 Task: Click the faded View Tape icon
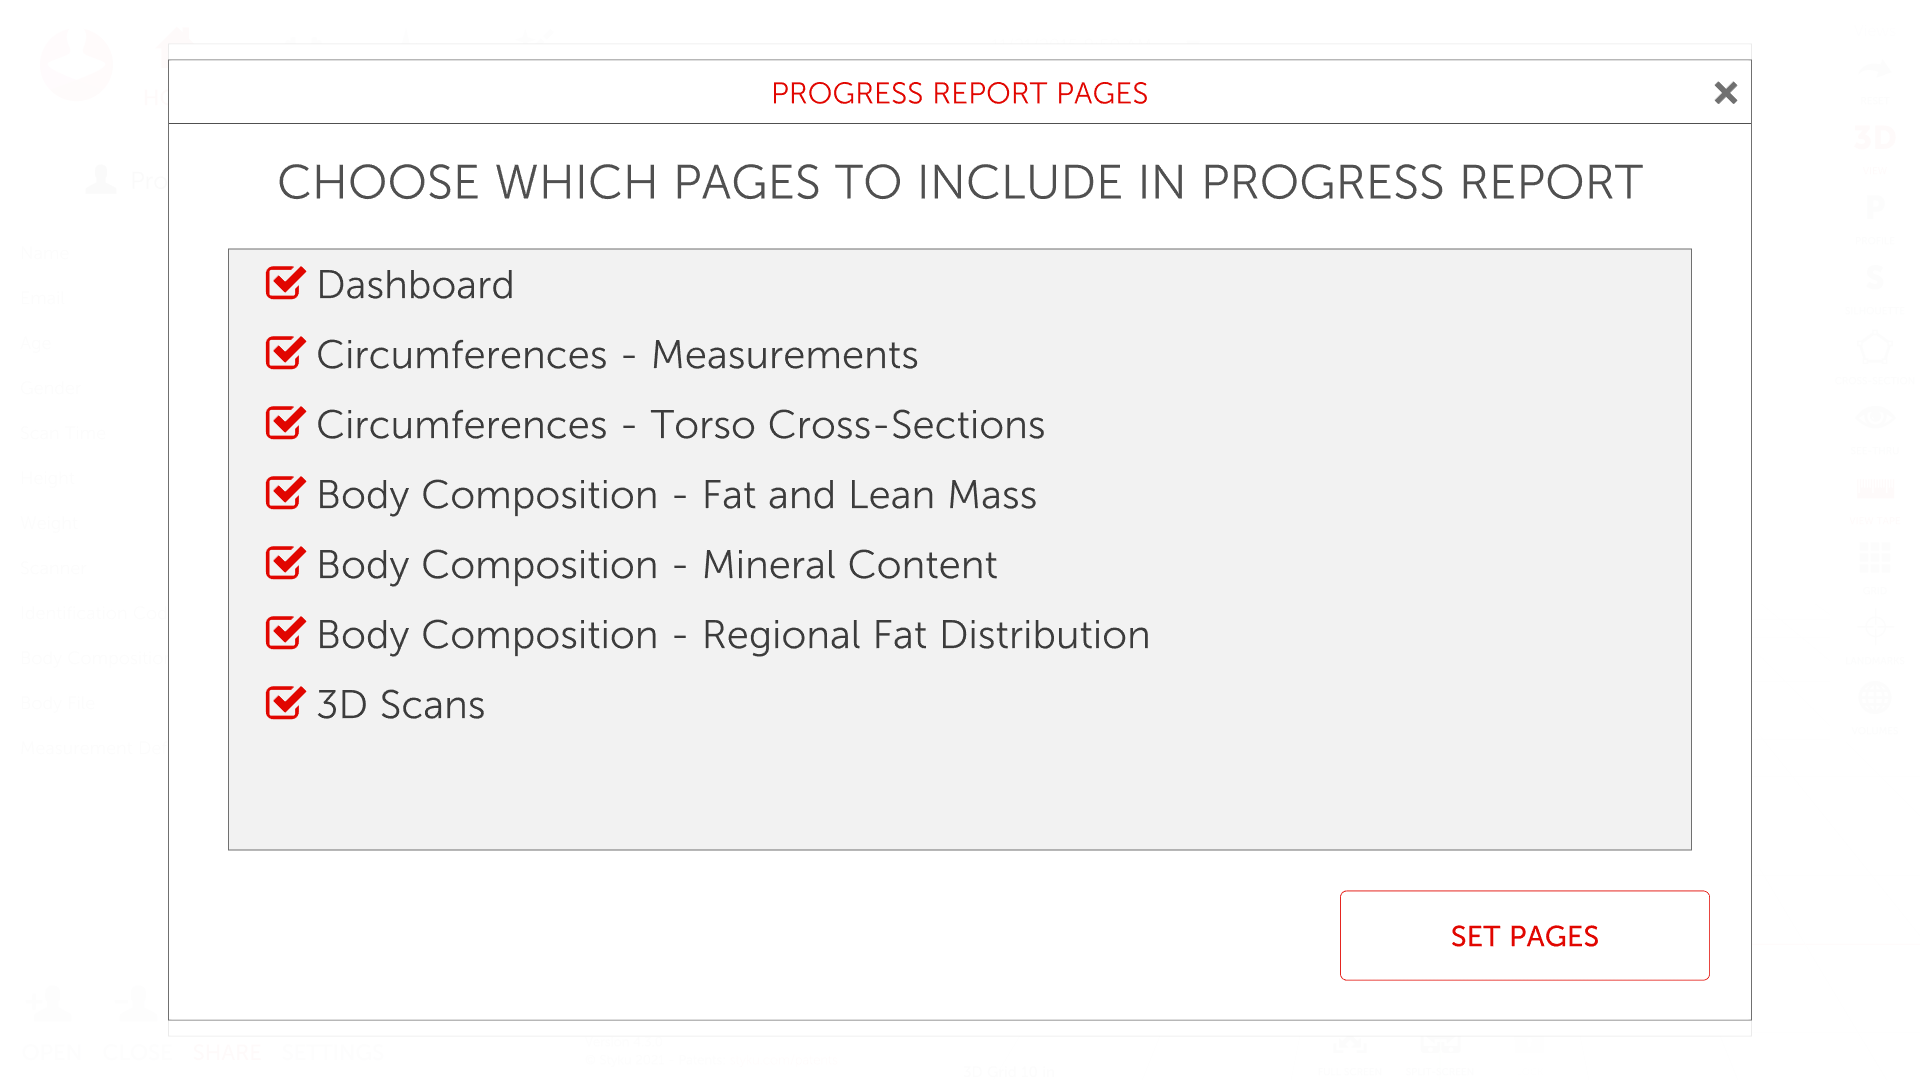[x=1874, y=488]
